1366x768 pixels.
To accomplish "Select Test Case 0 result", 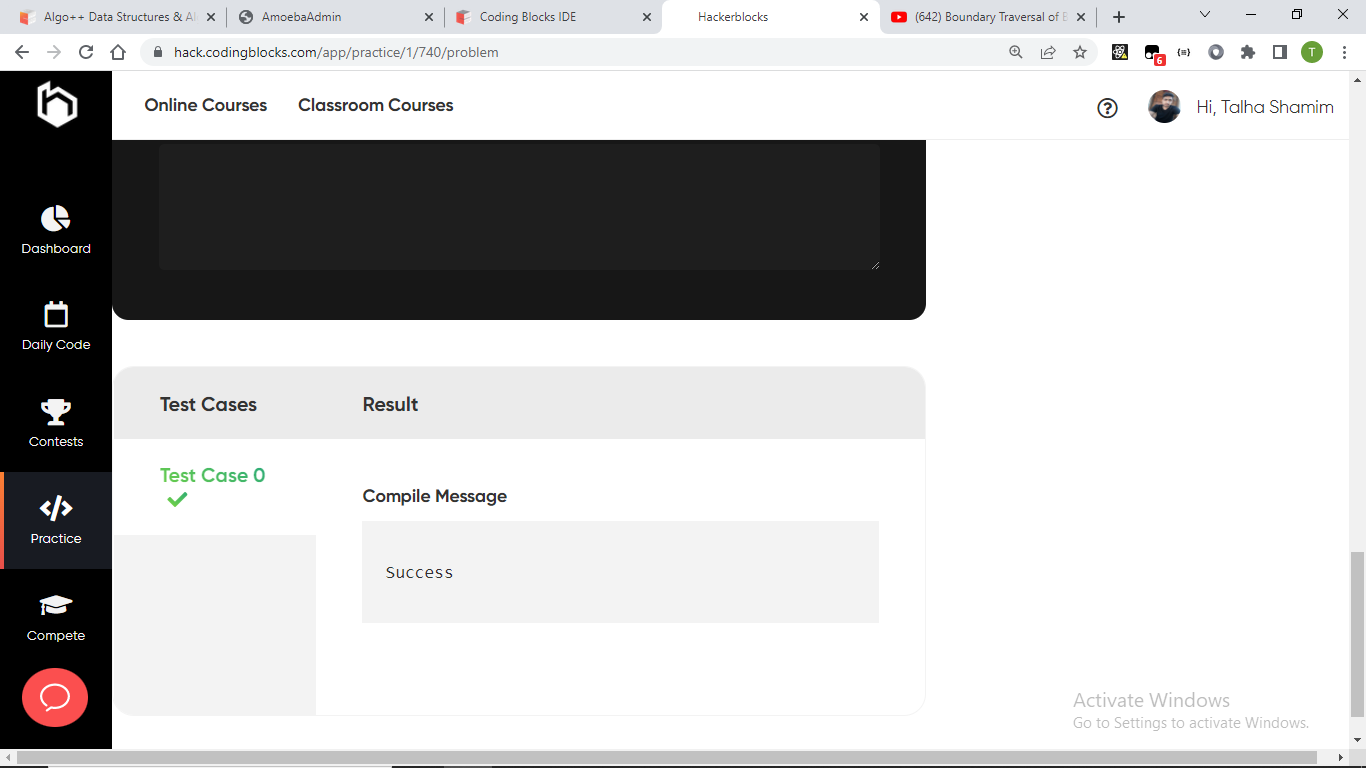I will tap(212, 476).
